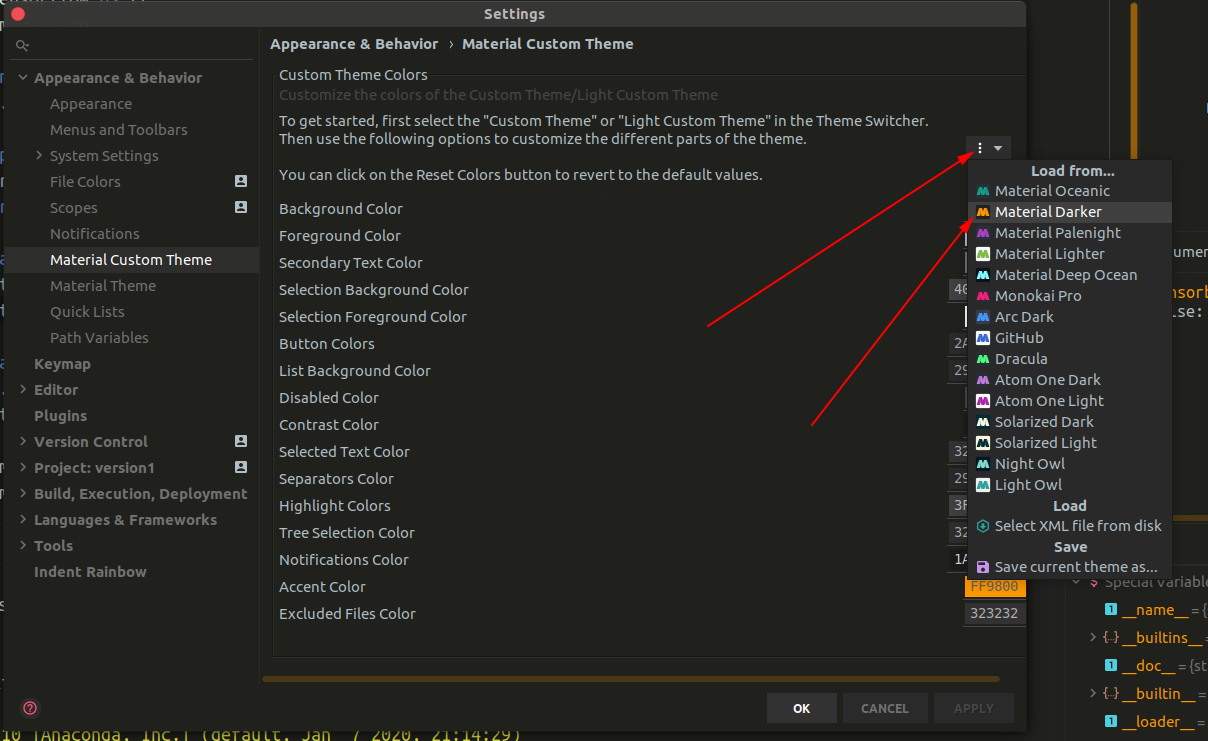Screen dimensions: 1208x741
Task: Click the project badge icon beside File Colors
Action: click(240, 181)
